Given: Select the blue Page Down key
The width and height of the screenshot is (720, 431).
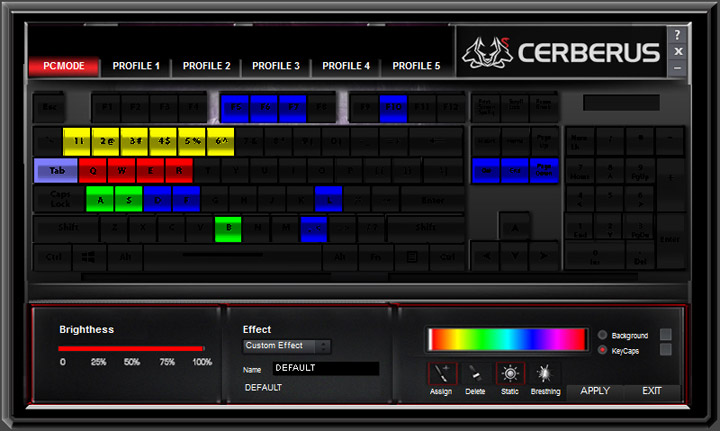Looking at the screenshot, I should tap(544, 170).
